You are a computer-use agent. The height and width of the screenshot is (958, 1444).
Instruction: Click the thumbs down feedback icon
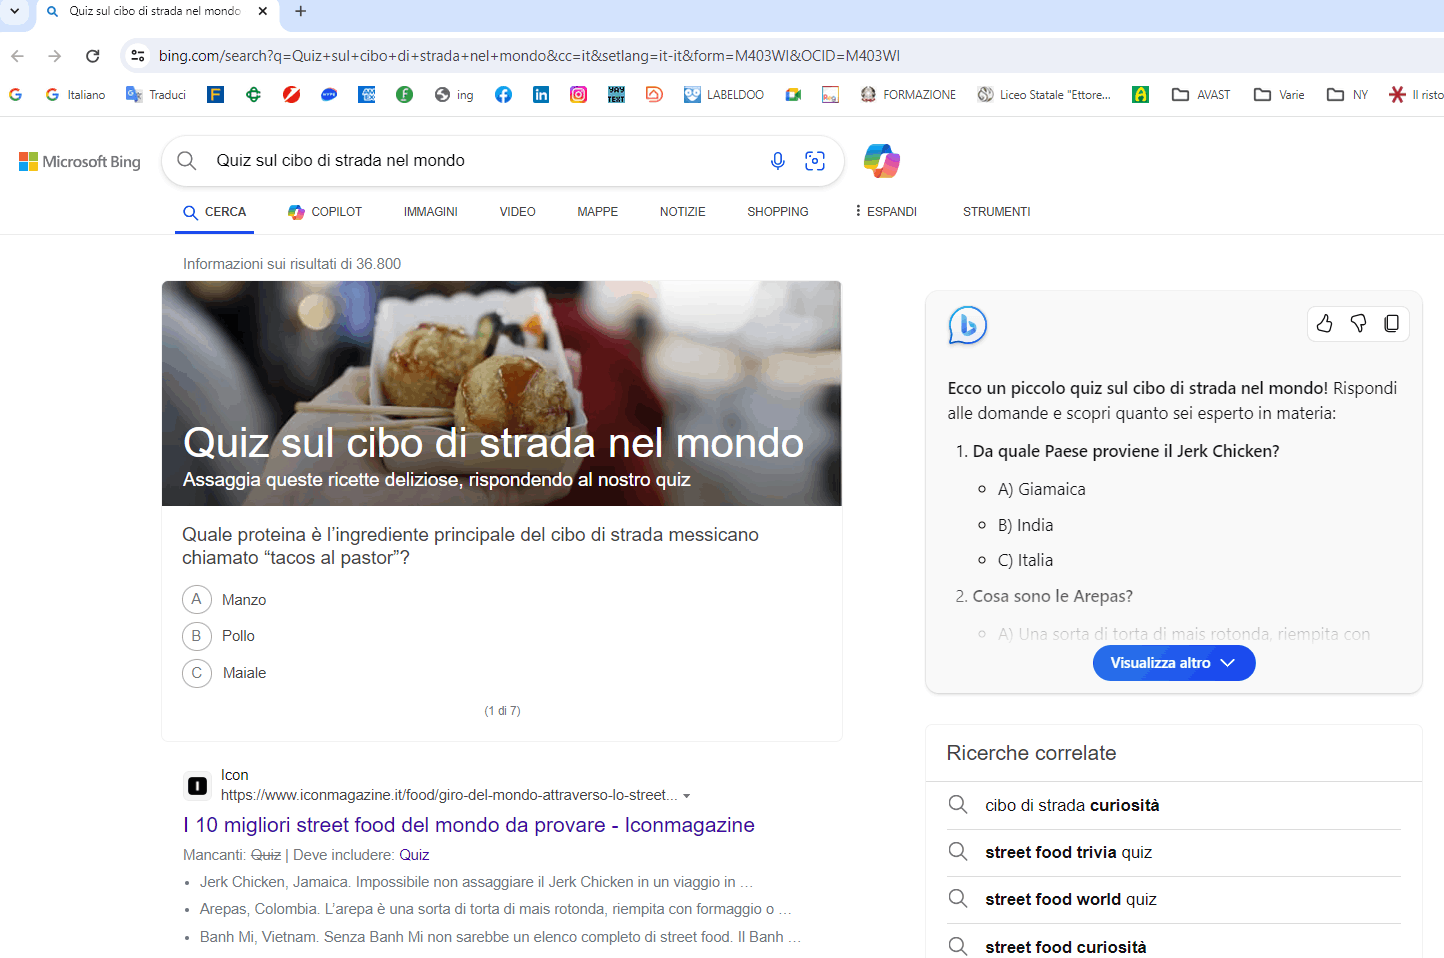coord(1358,323)
